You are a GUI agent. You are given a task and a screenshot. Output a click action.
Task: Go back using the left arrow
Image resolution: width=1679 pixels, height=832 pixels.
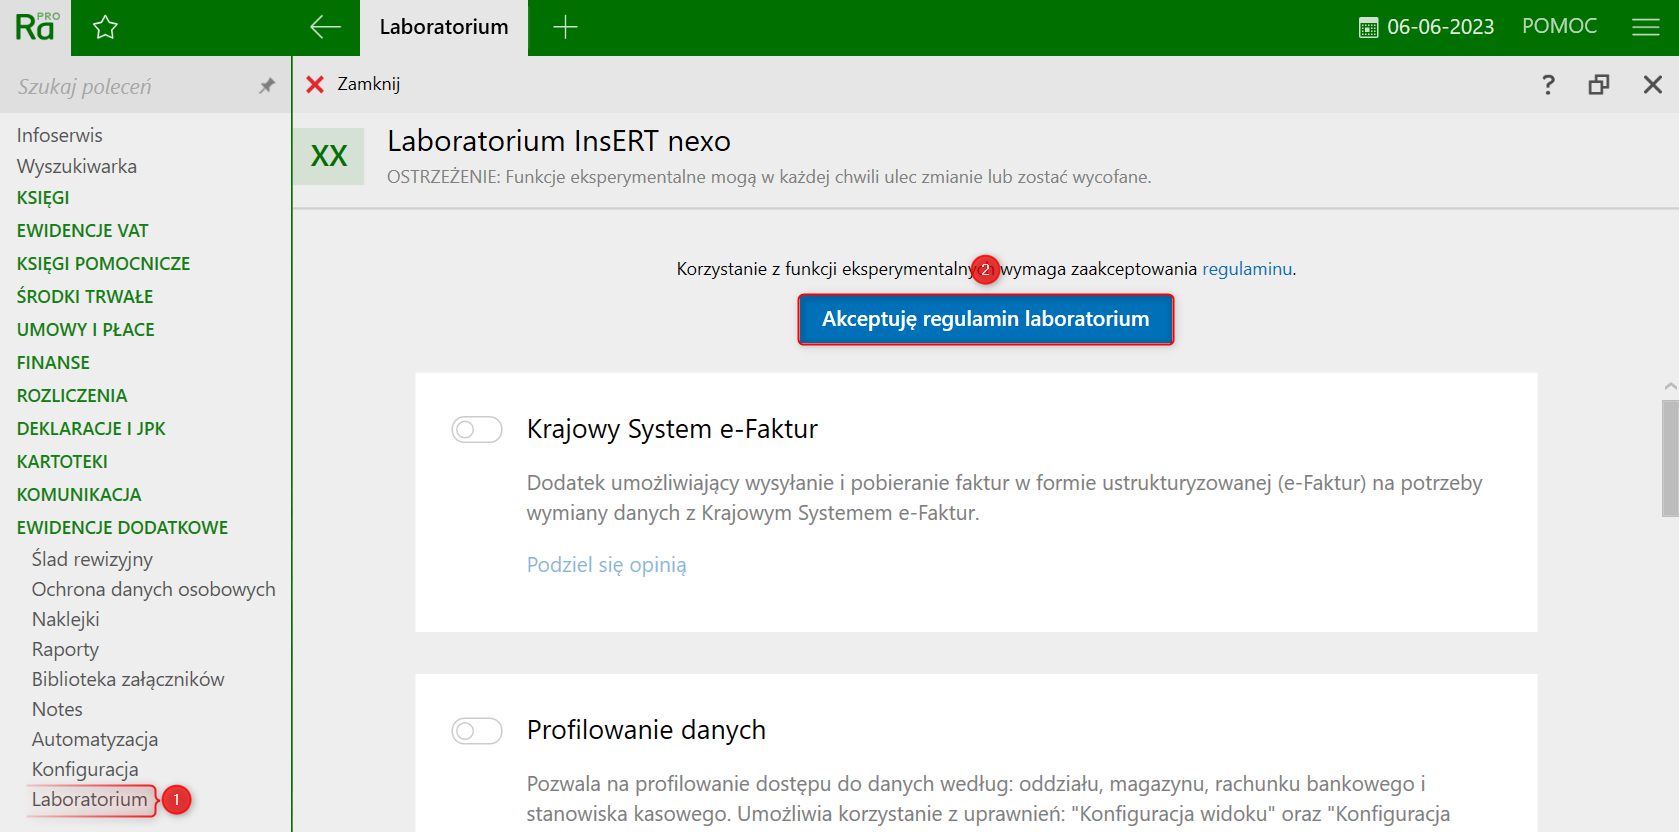[325, 27]
